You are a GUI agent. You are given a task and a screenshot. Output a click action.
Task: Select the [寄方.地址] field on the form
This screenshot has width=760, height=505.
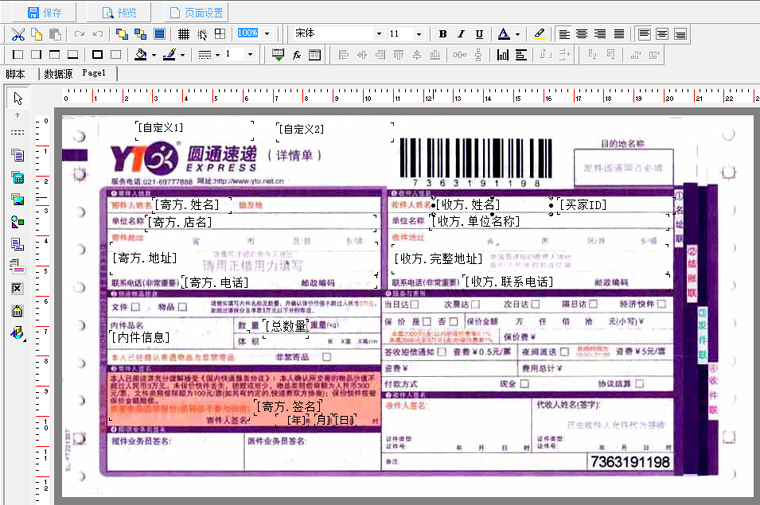pyautogui.click(x=145, y=257)
